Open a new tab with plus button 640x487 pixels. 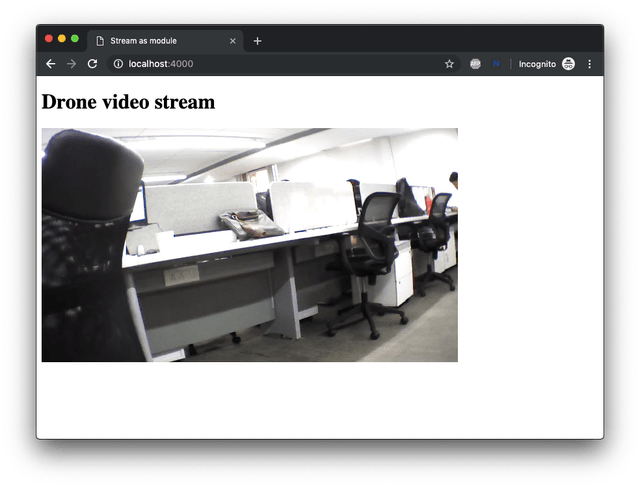click(257, 41)
